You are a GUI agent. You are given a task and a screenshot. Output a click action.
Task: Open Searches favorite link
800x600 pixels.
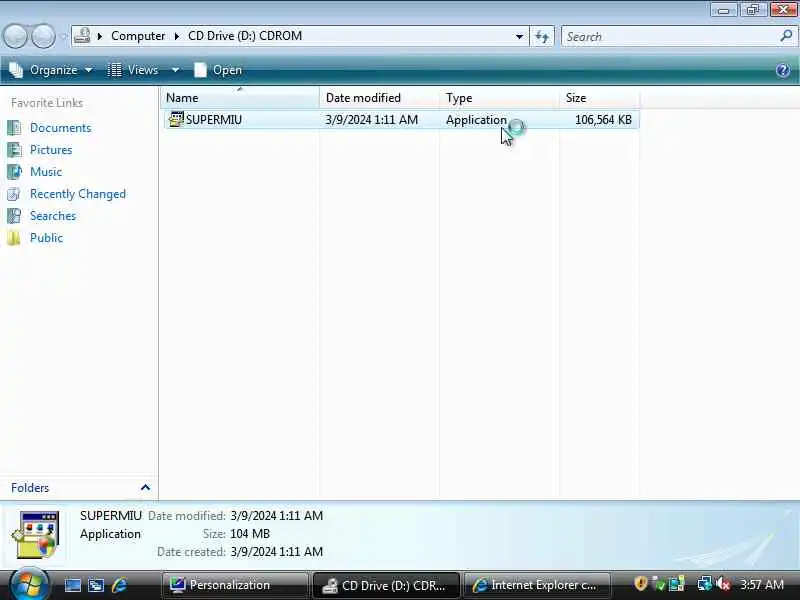tap(53, 216)
